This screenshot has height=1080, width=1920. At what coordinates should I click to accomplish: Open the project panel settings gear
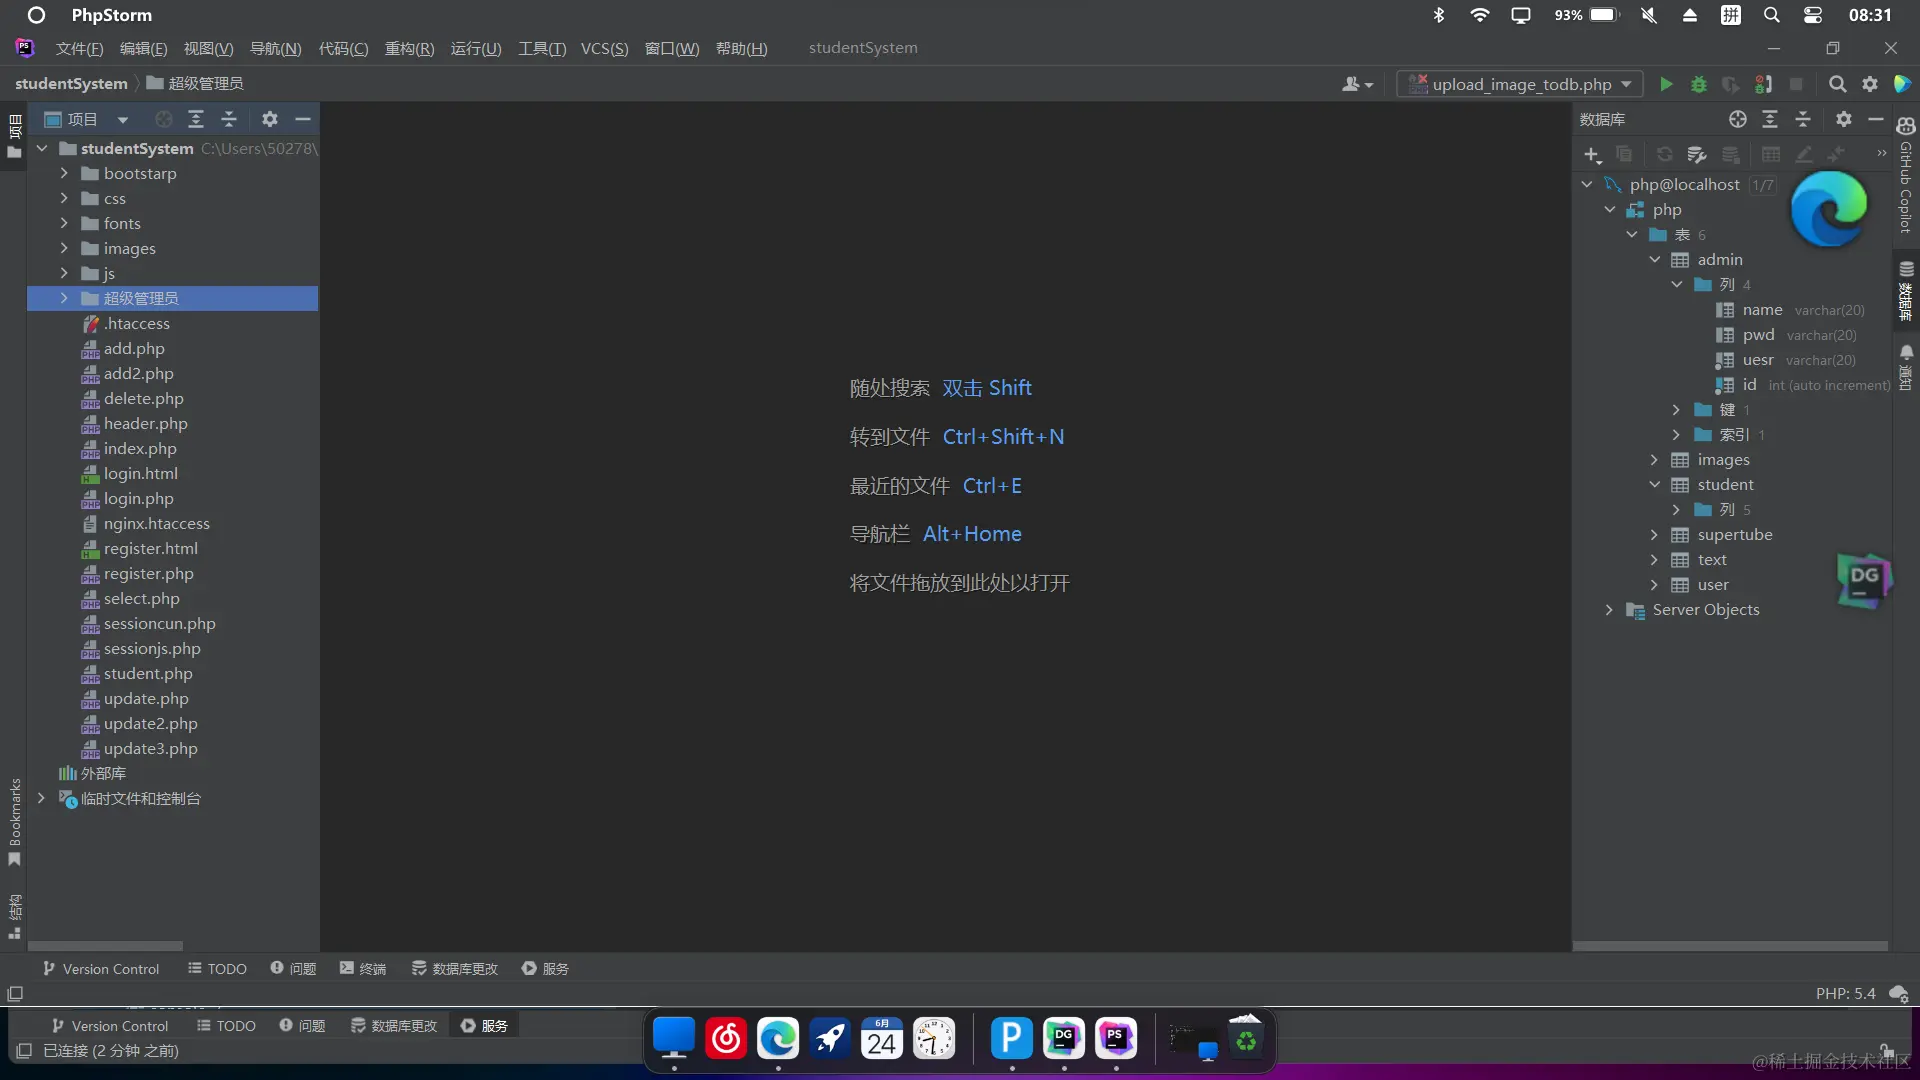(x=269, y=119)
